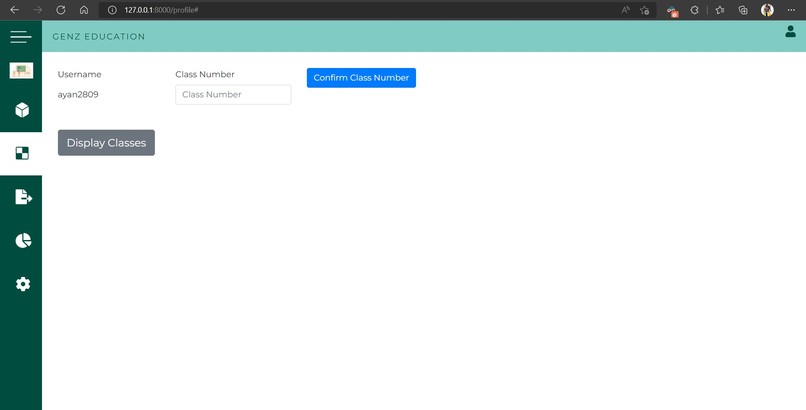Click the file export icon in sidebar
806x410 pixels.
[23, 197]
